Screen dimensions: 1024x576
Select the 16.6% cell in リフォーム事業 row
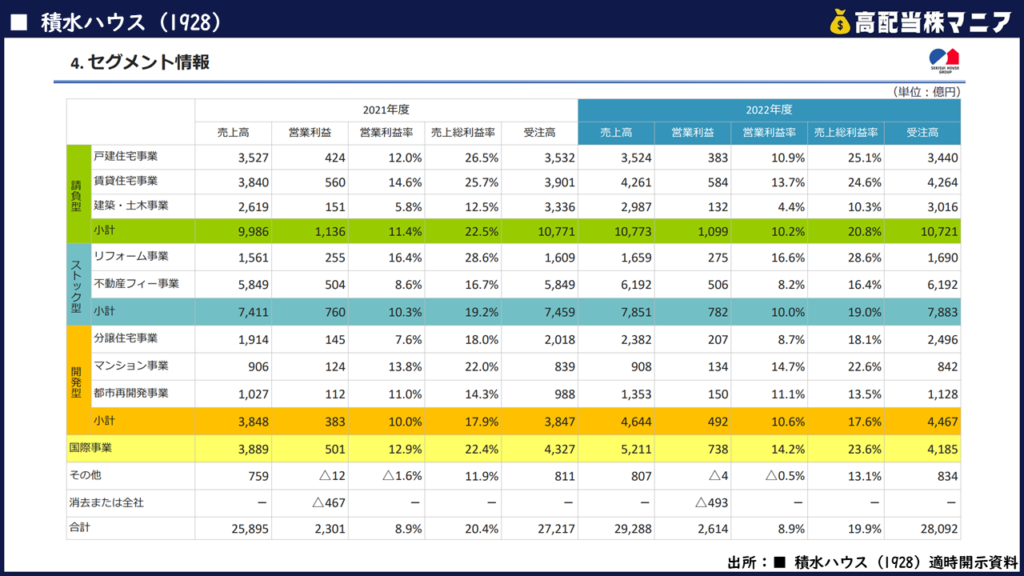[x=788, y=258]
